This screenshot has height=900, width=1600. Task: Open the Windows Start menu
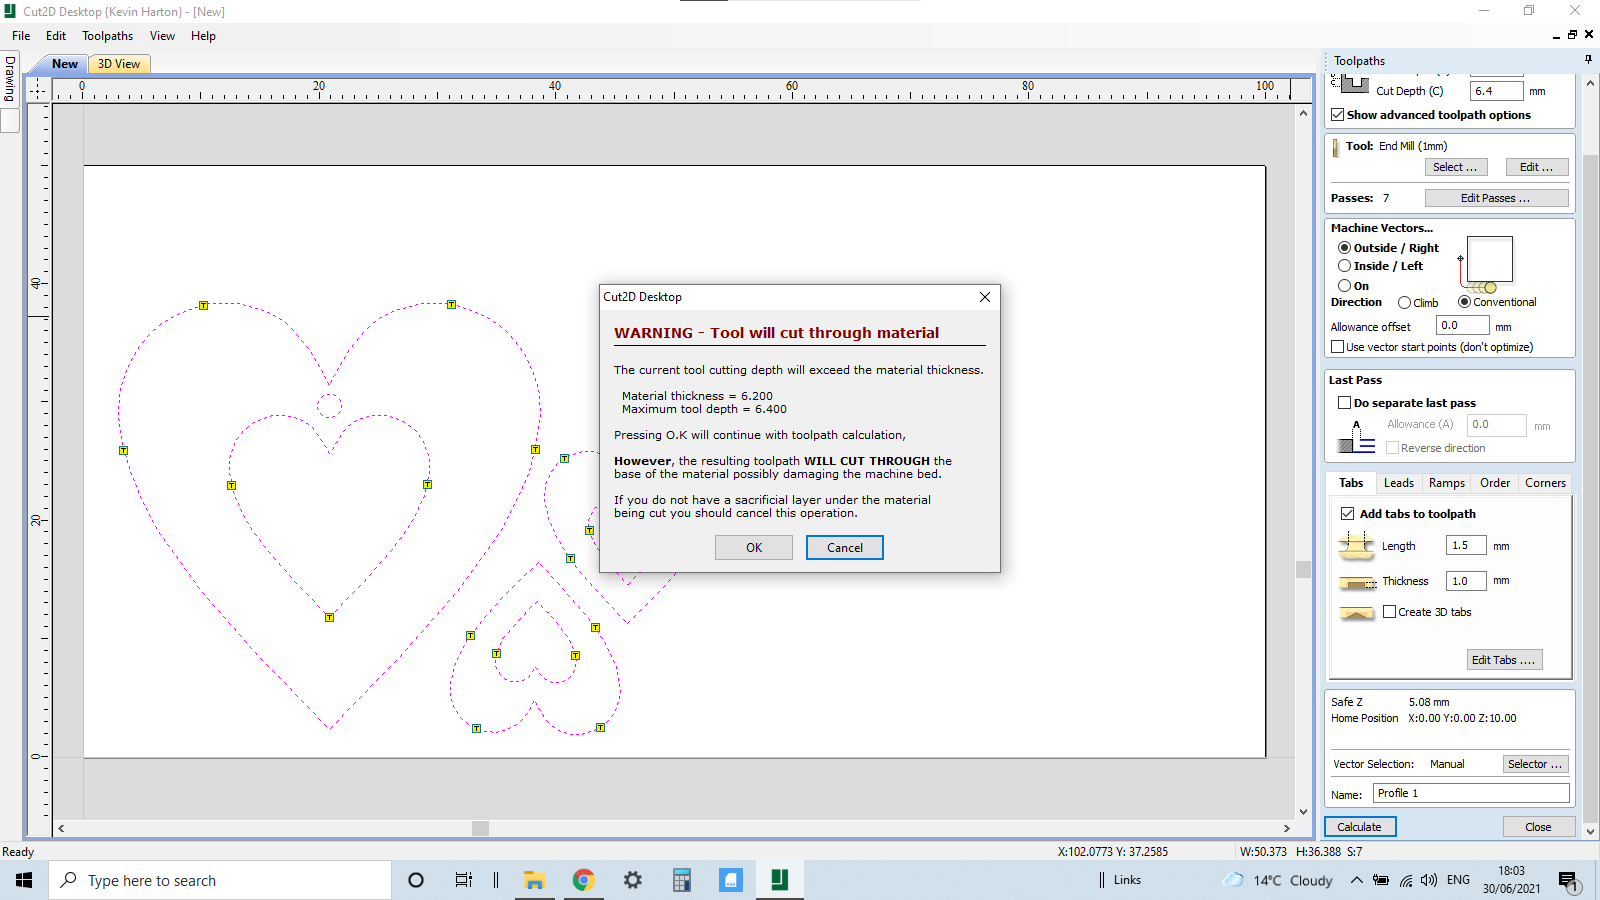tap(24, 880)
